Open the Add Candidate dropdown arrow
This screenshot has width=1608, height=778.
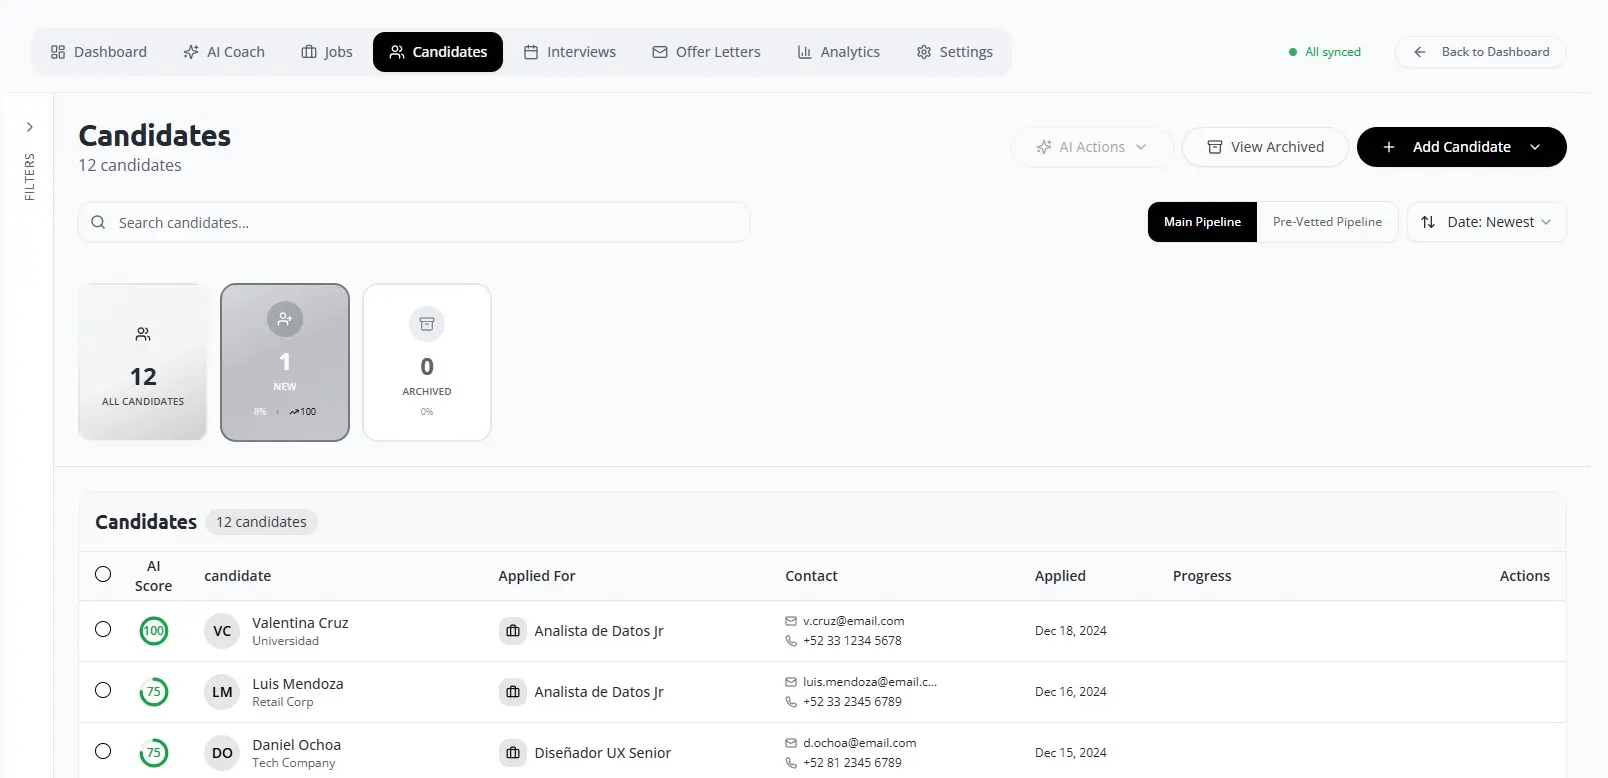[1535, 147]
